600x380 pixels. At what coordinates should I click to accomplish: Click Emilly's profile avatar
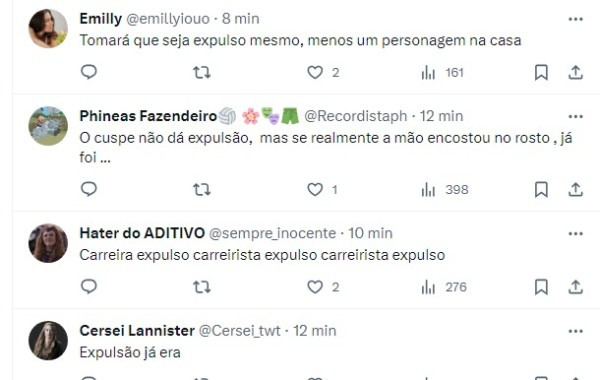[x=48, y=29]
